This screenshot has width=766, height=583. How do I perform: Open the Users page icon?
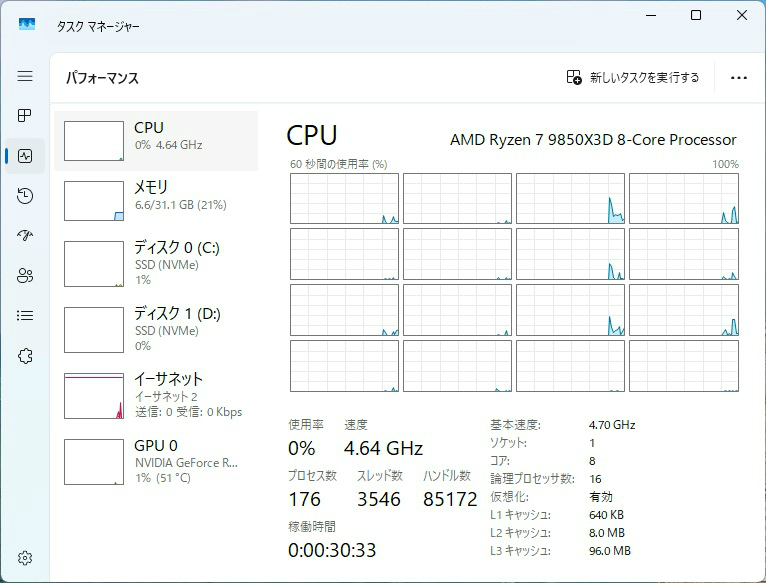[x=25, y=276]
